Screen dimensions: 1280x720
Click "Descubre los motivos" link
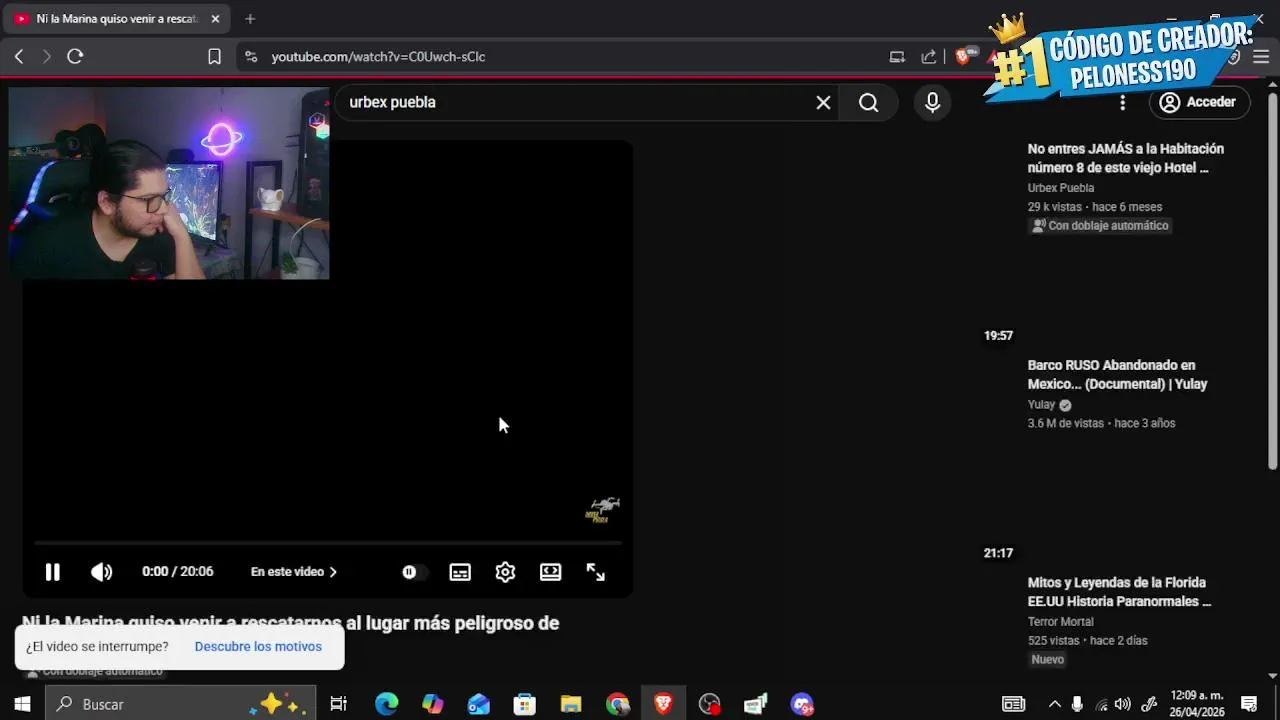point(258,646)
